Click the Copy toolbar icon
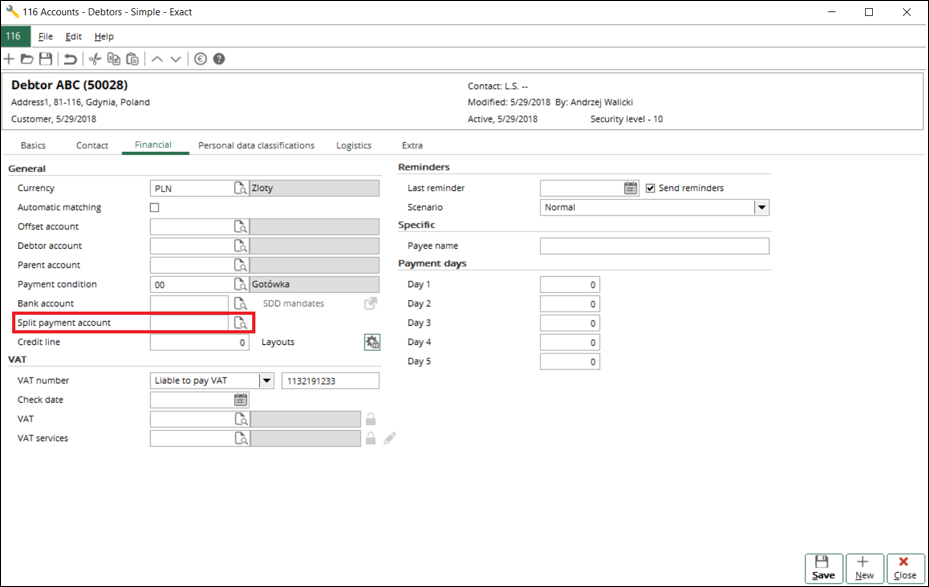Screen dimensions: 929x587 [114, 59]
